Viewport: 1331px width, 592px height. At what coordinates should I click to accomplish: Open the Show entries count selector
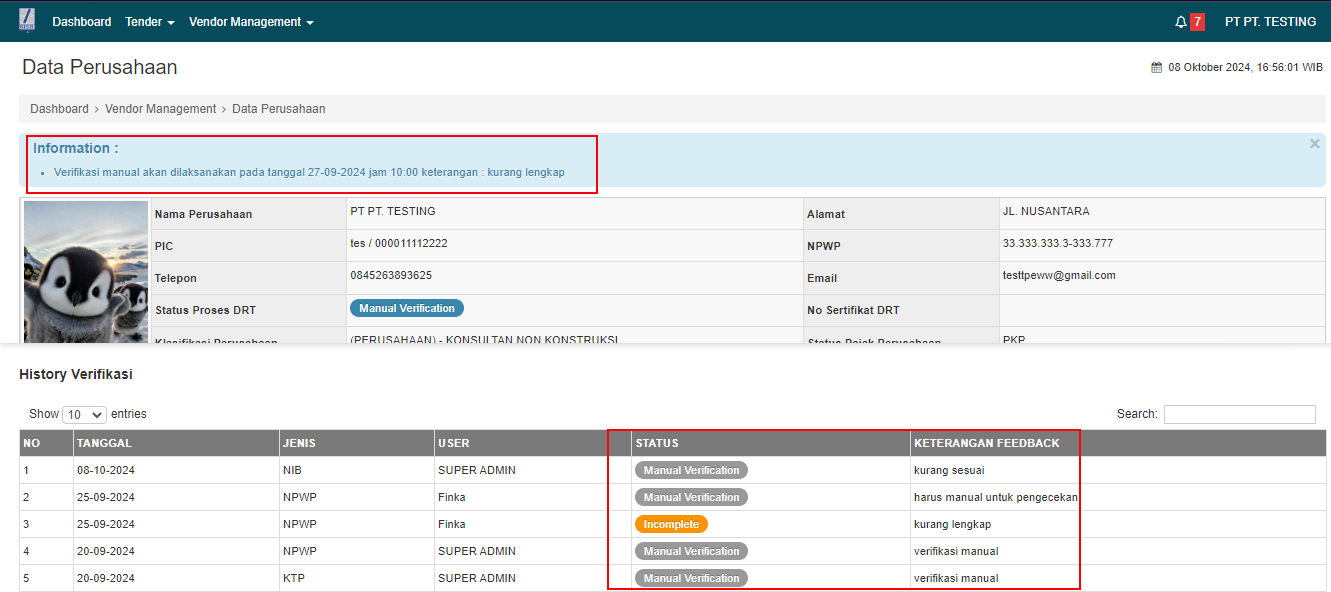[x=84, y=414]
